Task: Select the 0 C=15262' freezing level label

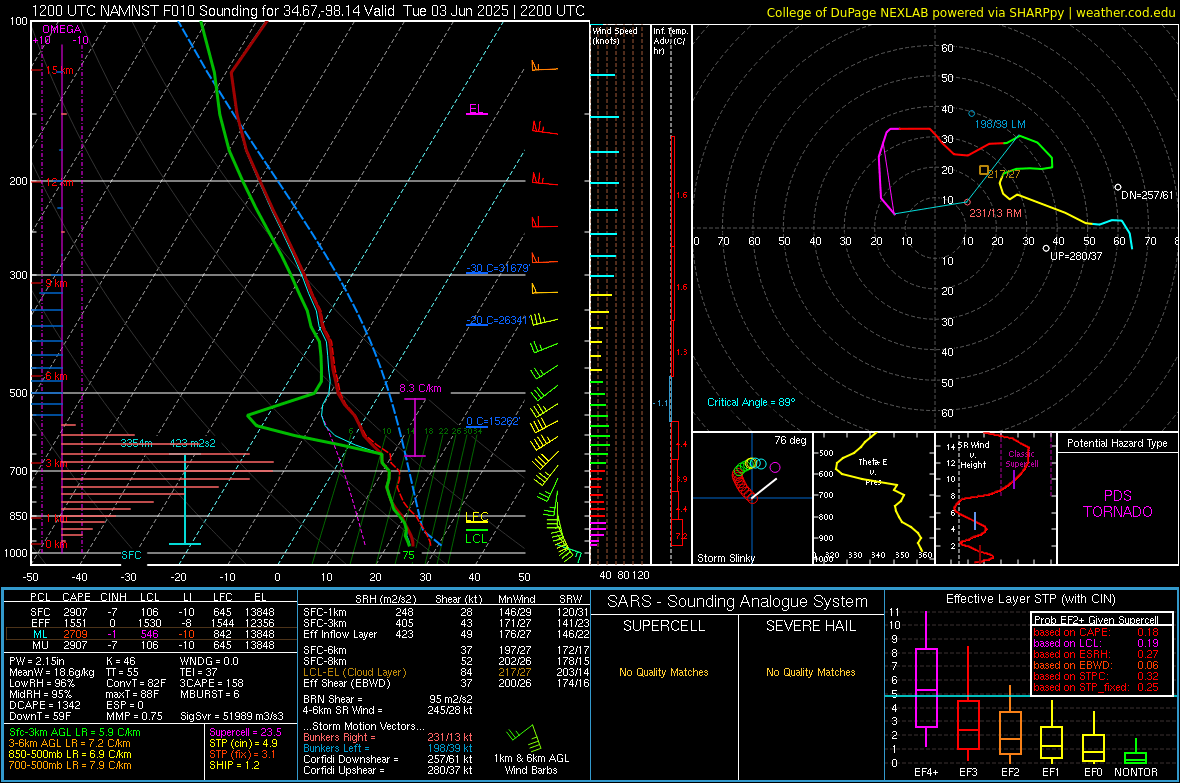Action: point(492,422)
